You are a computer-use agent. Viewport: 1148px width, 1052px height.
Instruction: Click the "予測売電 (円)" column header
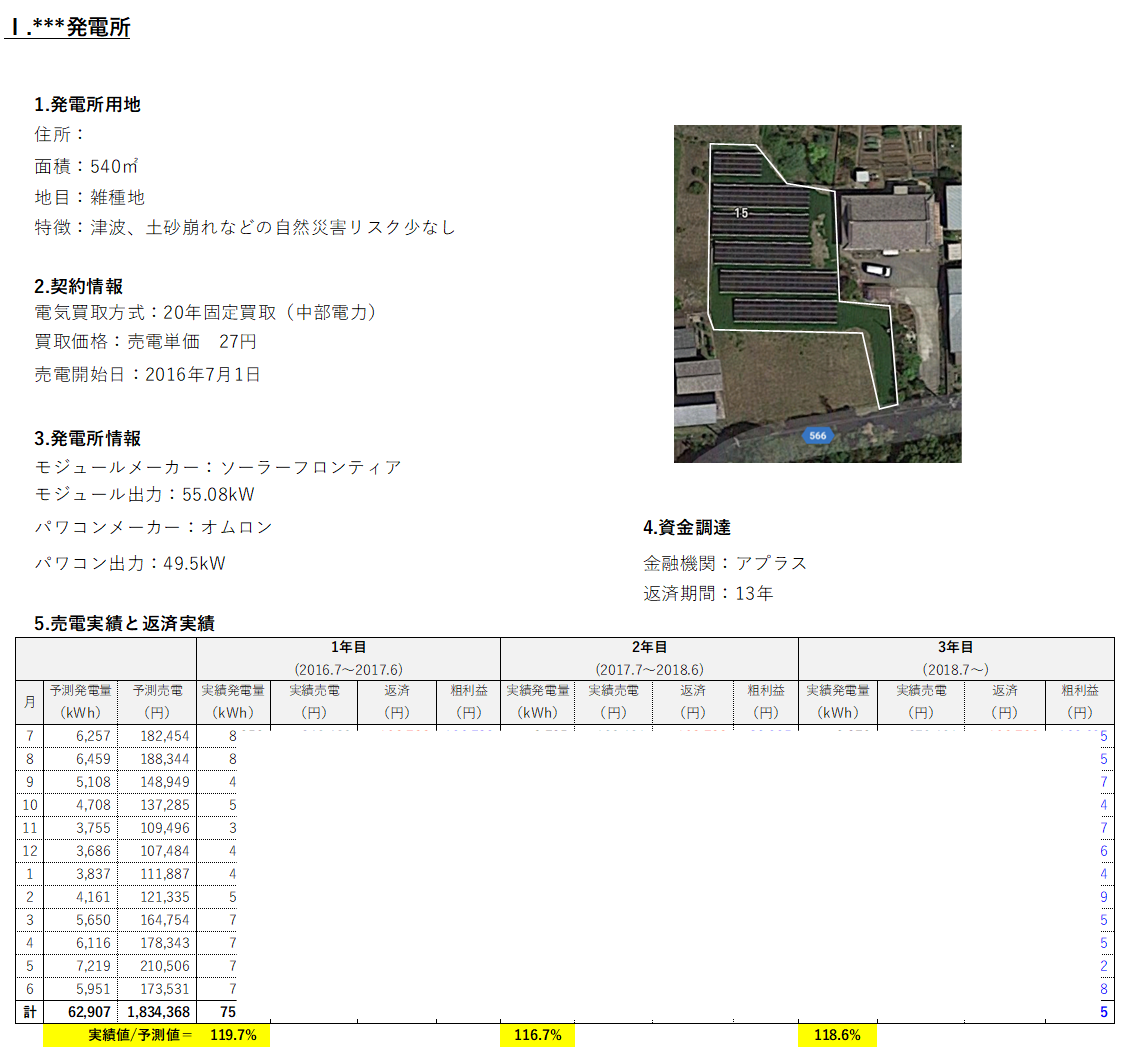click(157, 702)
